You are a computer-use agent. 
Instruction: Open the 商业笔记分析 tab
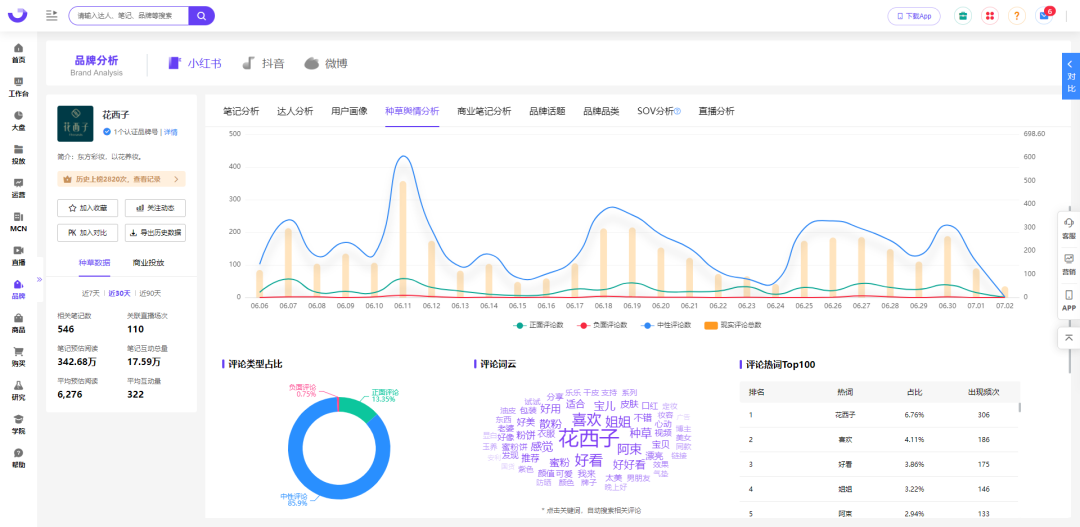[x=484, y=112]
